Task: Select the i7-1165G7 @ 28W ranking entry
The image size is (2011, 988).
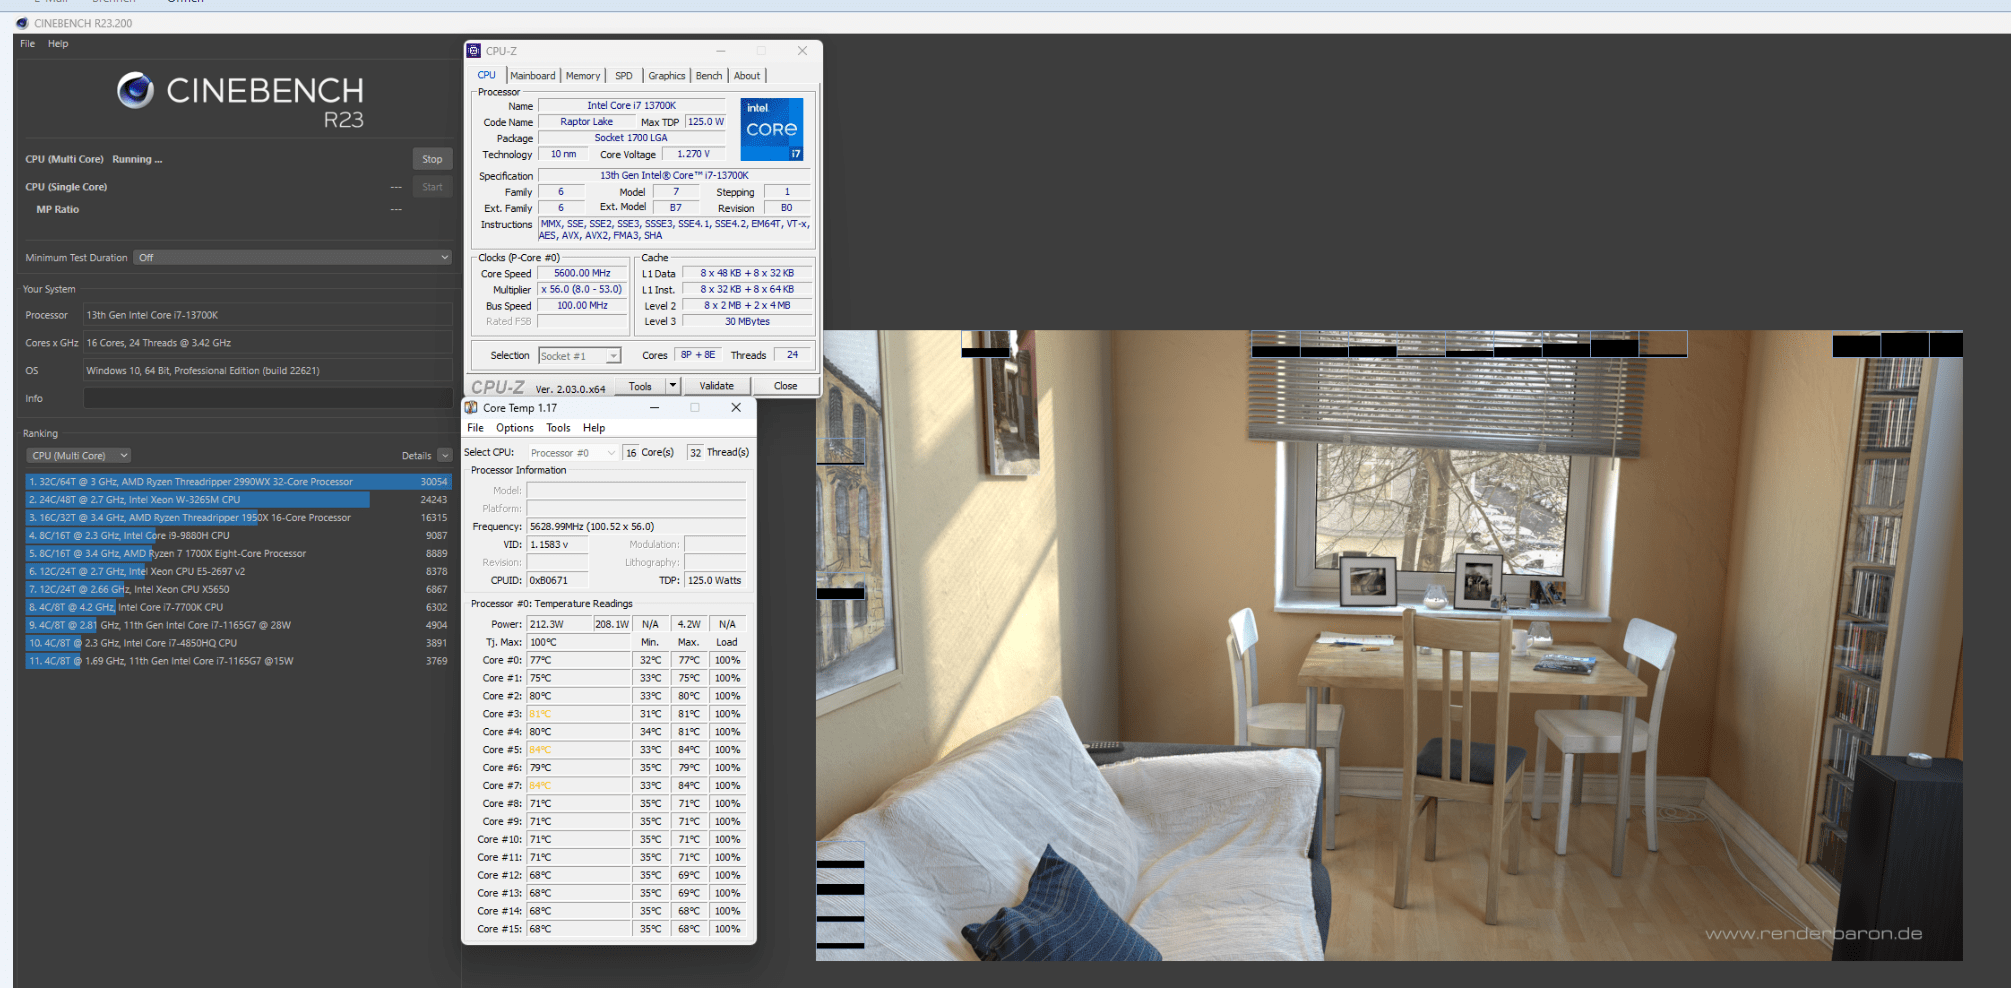Action: [237, 625]
